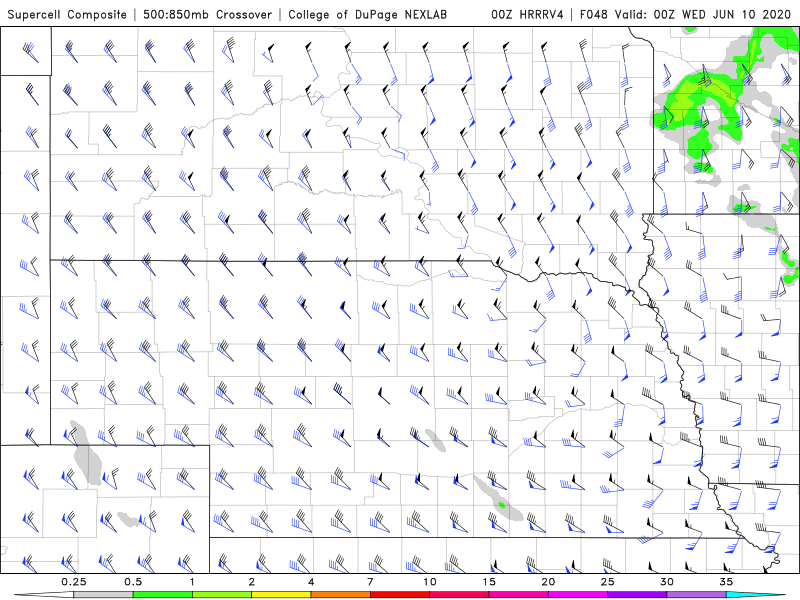Click the "College of DuPage NEXLAB" text
This screenshot has width=800, height=600.
point(367,14)
